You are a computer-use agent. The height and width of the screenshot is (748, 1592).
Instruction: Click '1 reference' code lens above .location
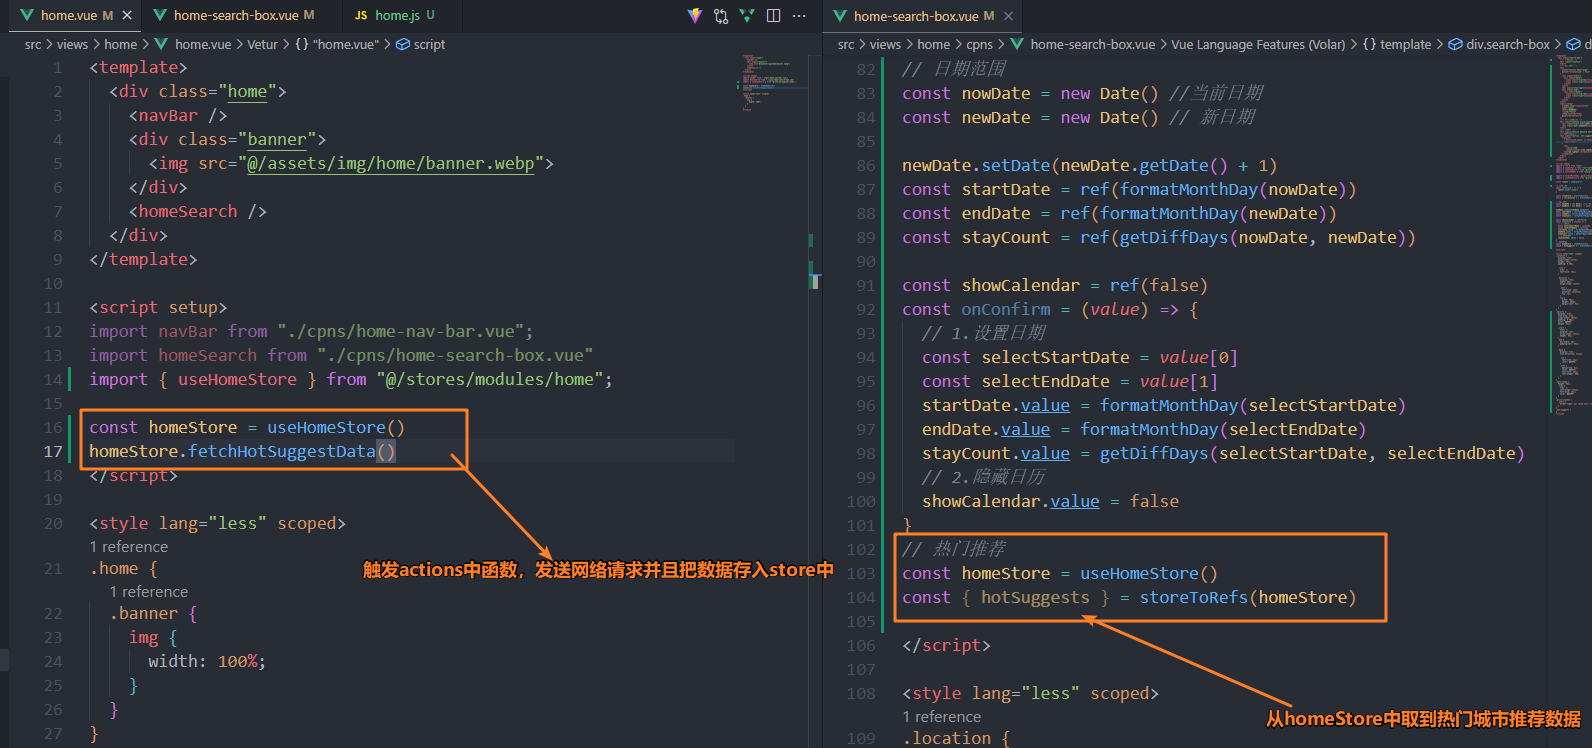[941, 717]
